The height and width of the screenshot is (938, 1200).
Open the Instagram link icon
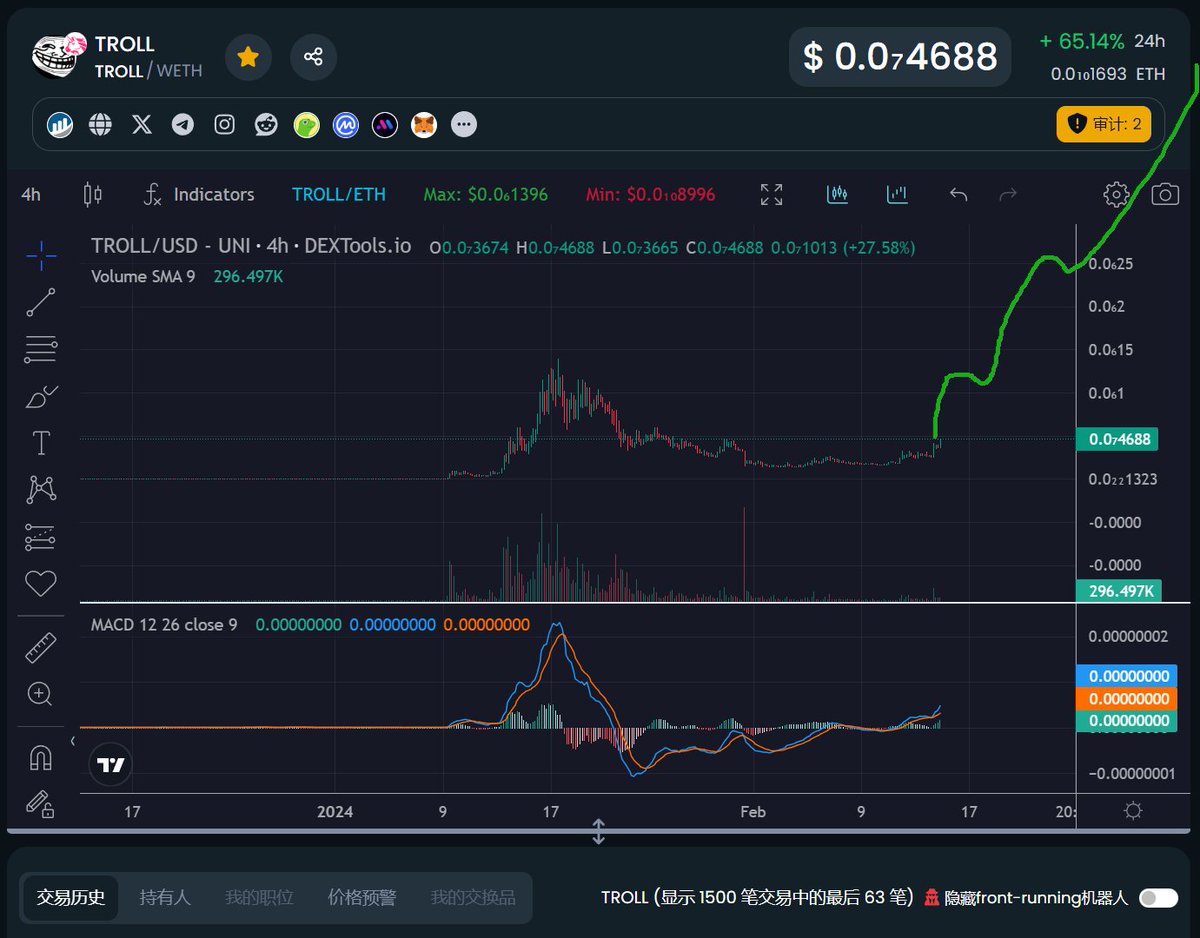(x=225, y=125)
